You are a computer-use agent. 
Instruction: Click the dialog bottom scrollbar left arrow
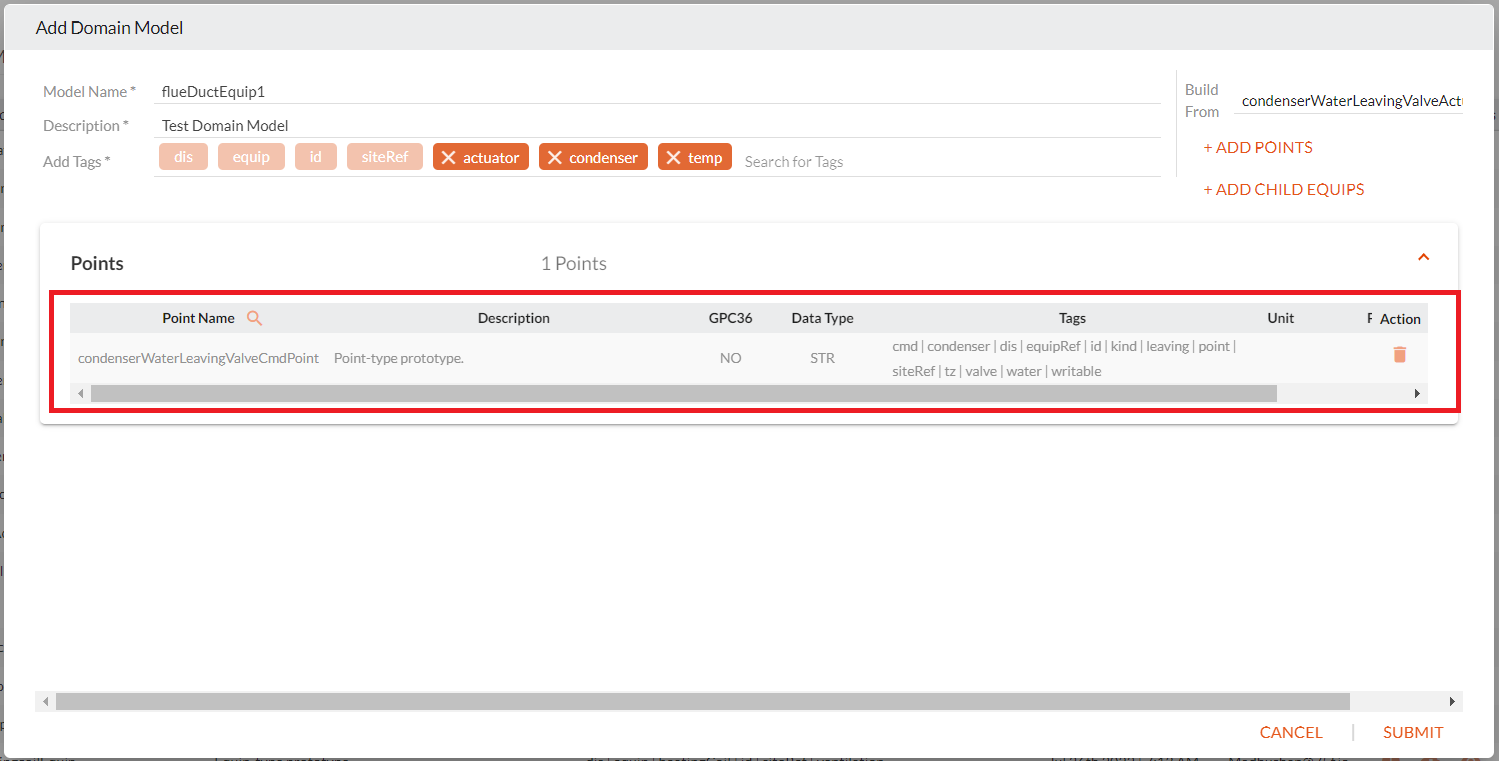click(x=46, y=702)
